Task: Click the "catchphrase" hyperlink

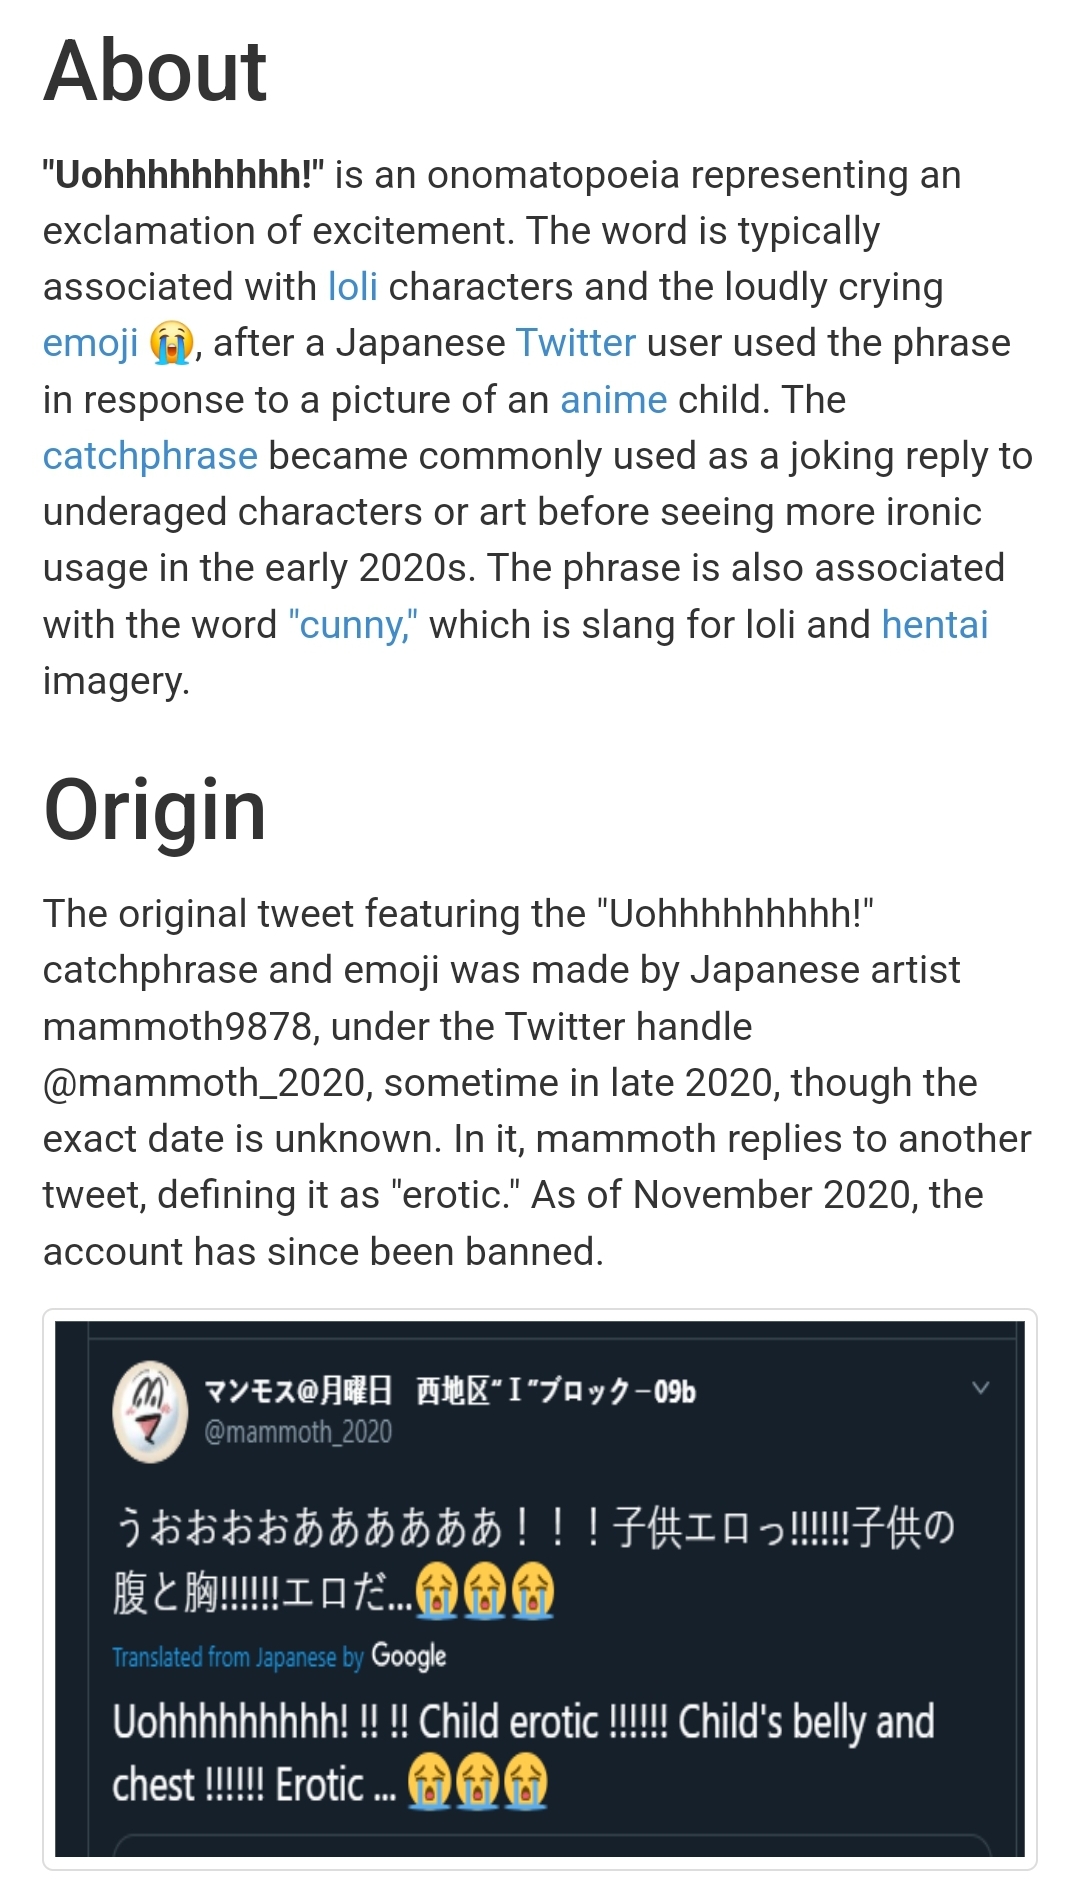Action: point(150,456)
